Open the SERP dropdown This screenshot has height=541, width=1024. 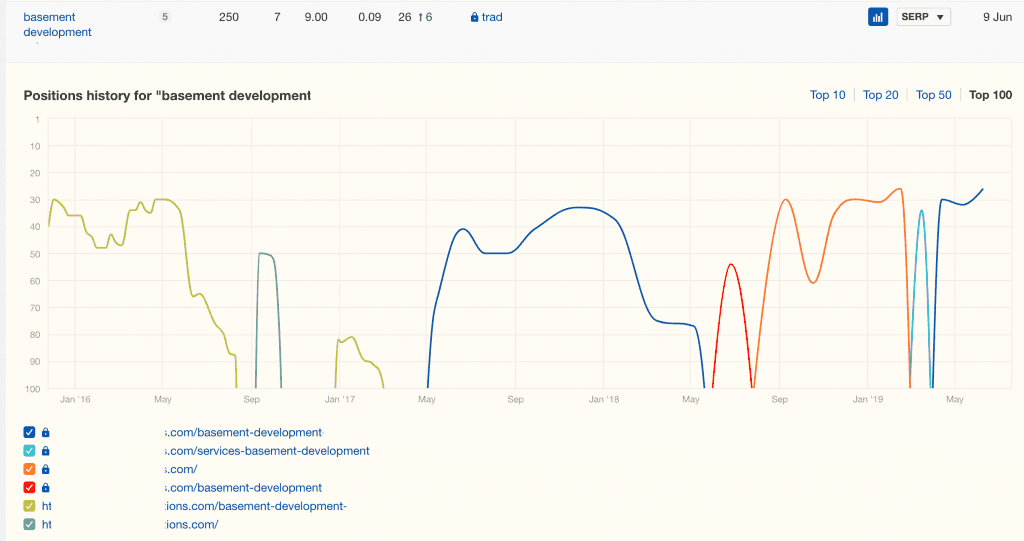click(x=923, y=17)
